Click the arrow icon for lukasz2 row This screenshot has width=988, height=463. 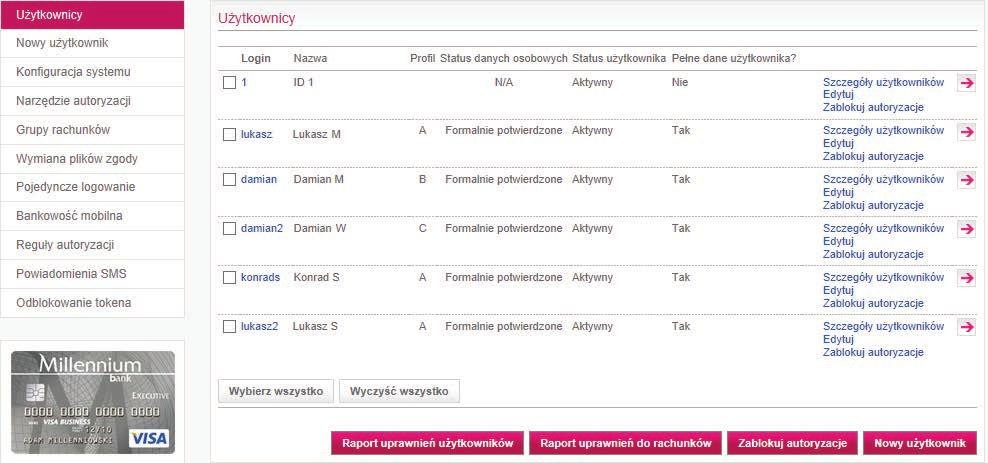(966, 327)
